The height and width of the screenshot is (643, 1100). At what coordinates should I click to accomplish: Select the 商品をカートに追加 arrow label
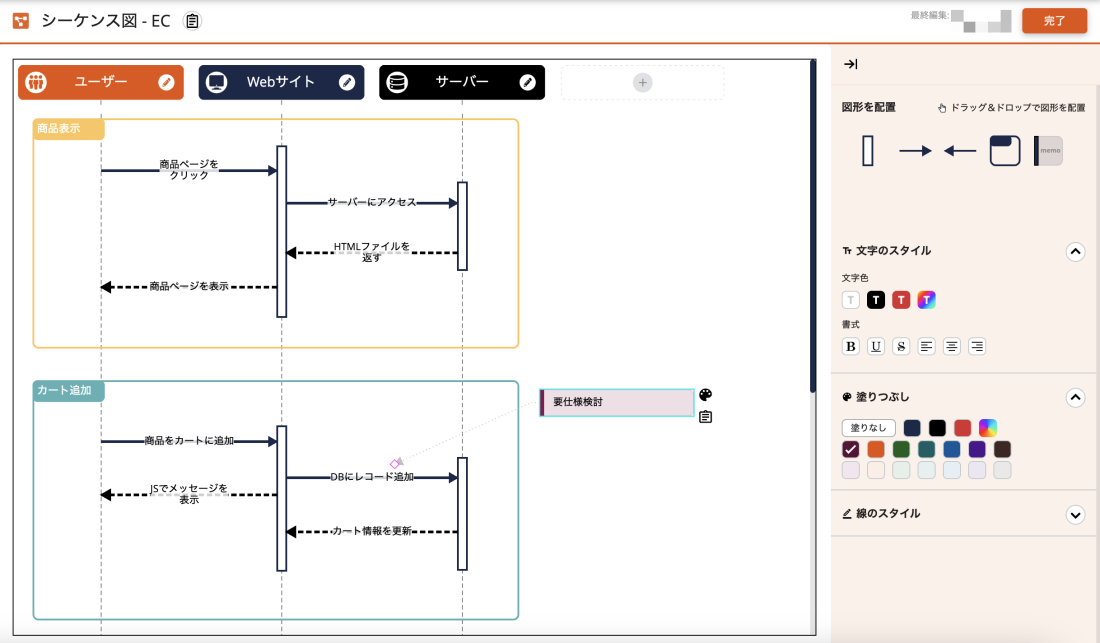point(189,440)
